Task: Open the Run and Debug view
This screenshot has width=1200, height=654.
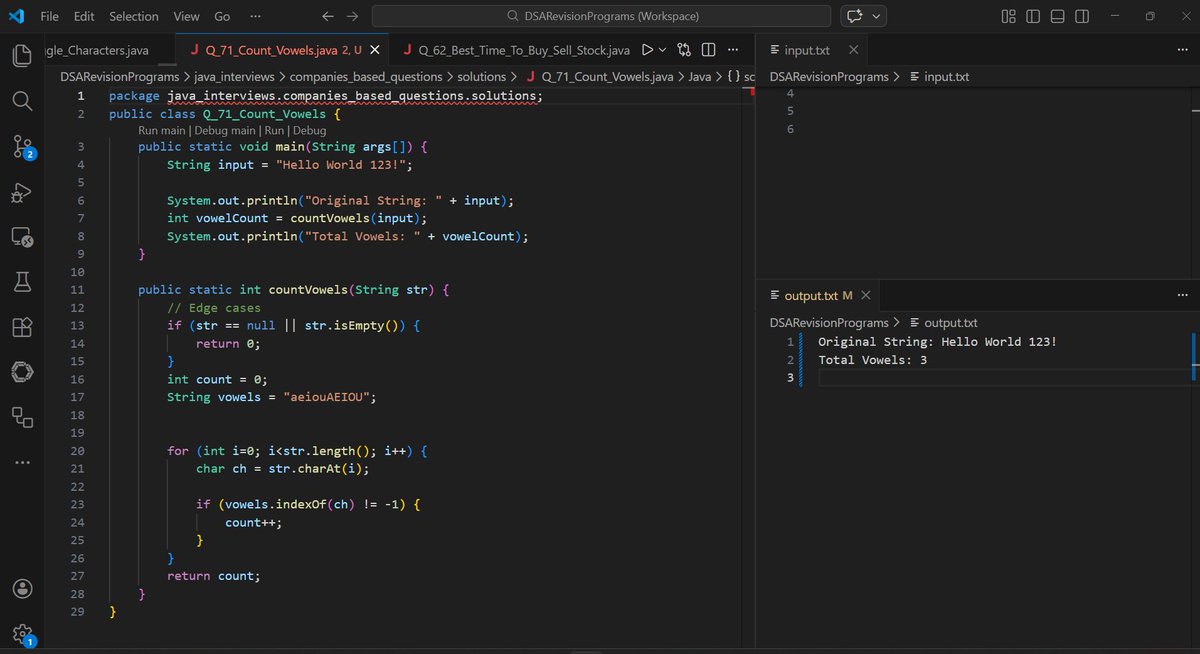Action: point(22,193)
